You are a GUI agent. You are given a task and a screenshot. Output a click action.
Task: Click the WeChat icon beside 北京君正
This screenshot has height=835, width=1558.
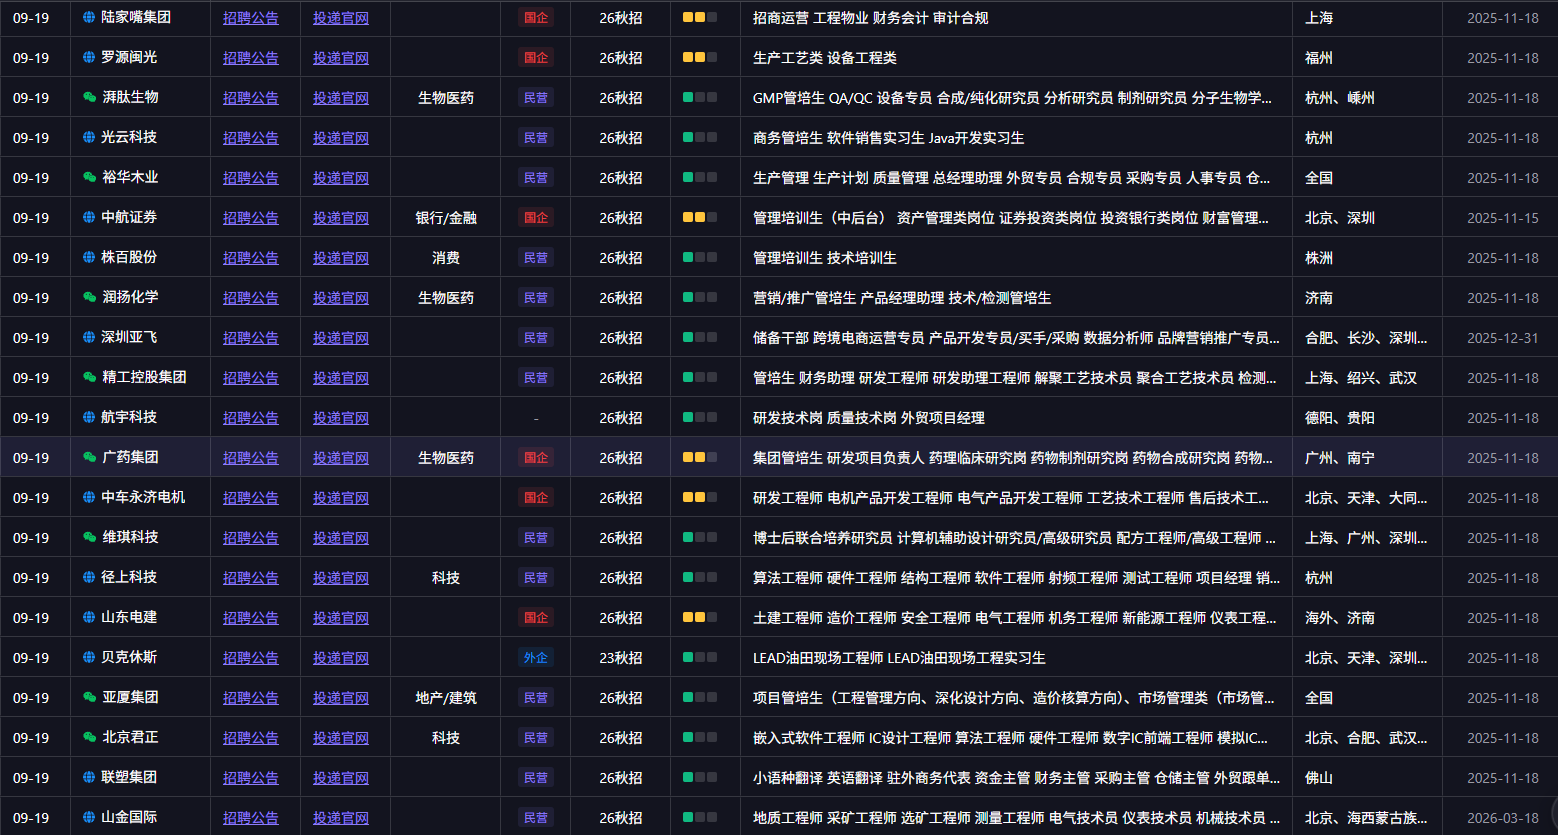pyautogui.click(x=90, y=737)
